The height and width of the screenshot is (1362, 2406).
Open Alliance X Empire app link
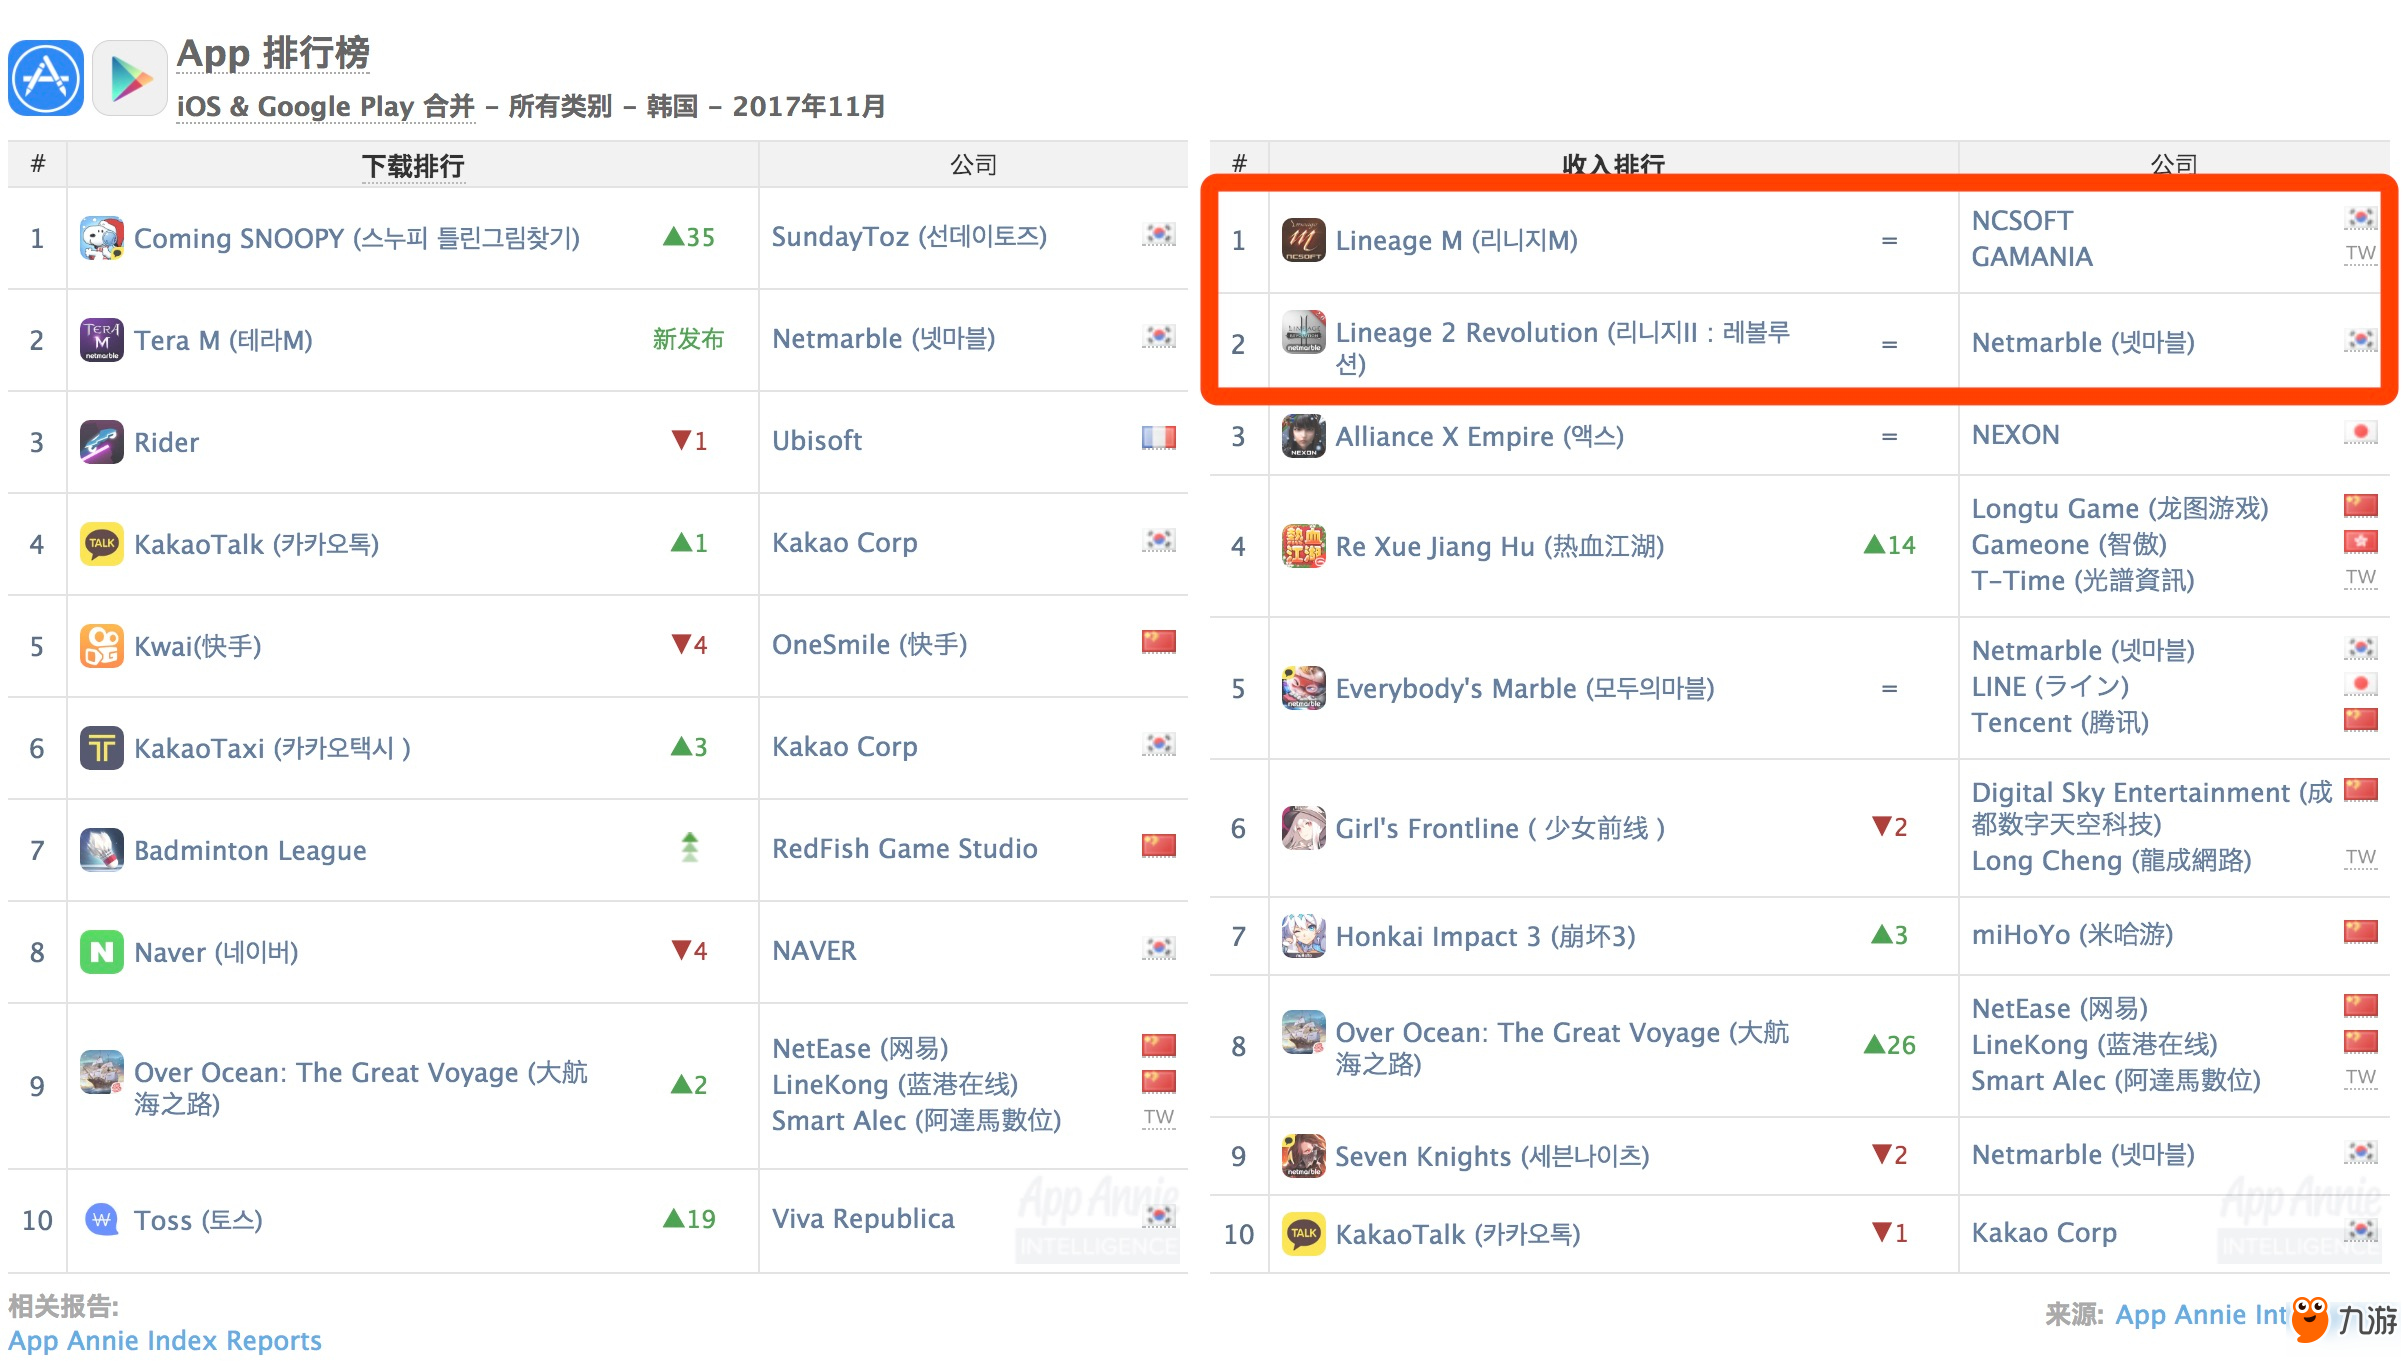click(x=1479, y=436)
